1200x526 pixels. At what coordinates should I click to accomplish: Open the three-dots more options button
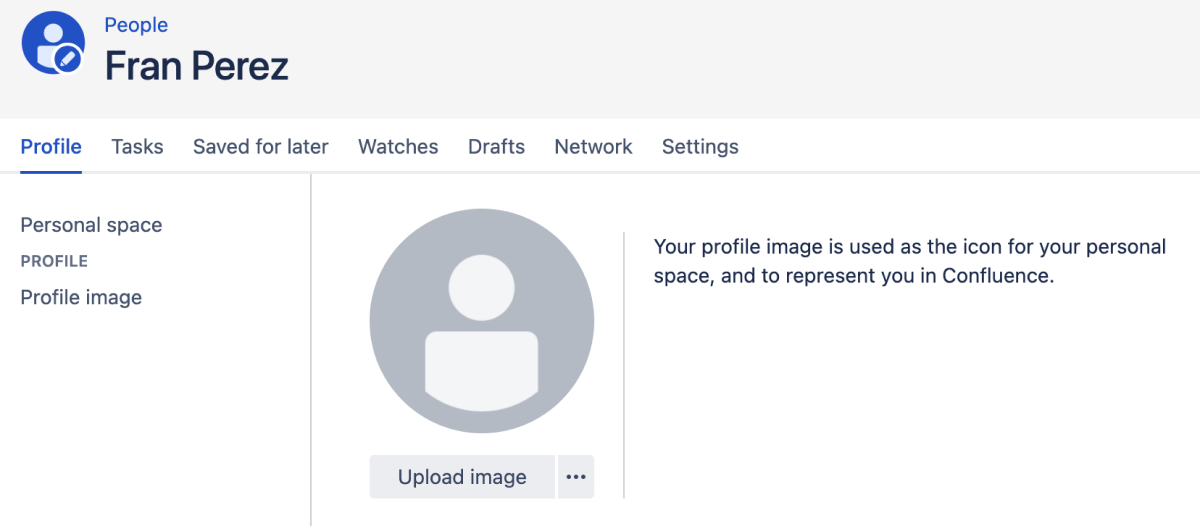[575, 477]
